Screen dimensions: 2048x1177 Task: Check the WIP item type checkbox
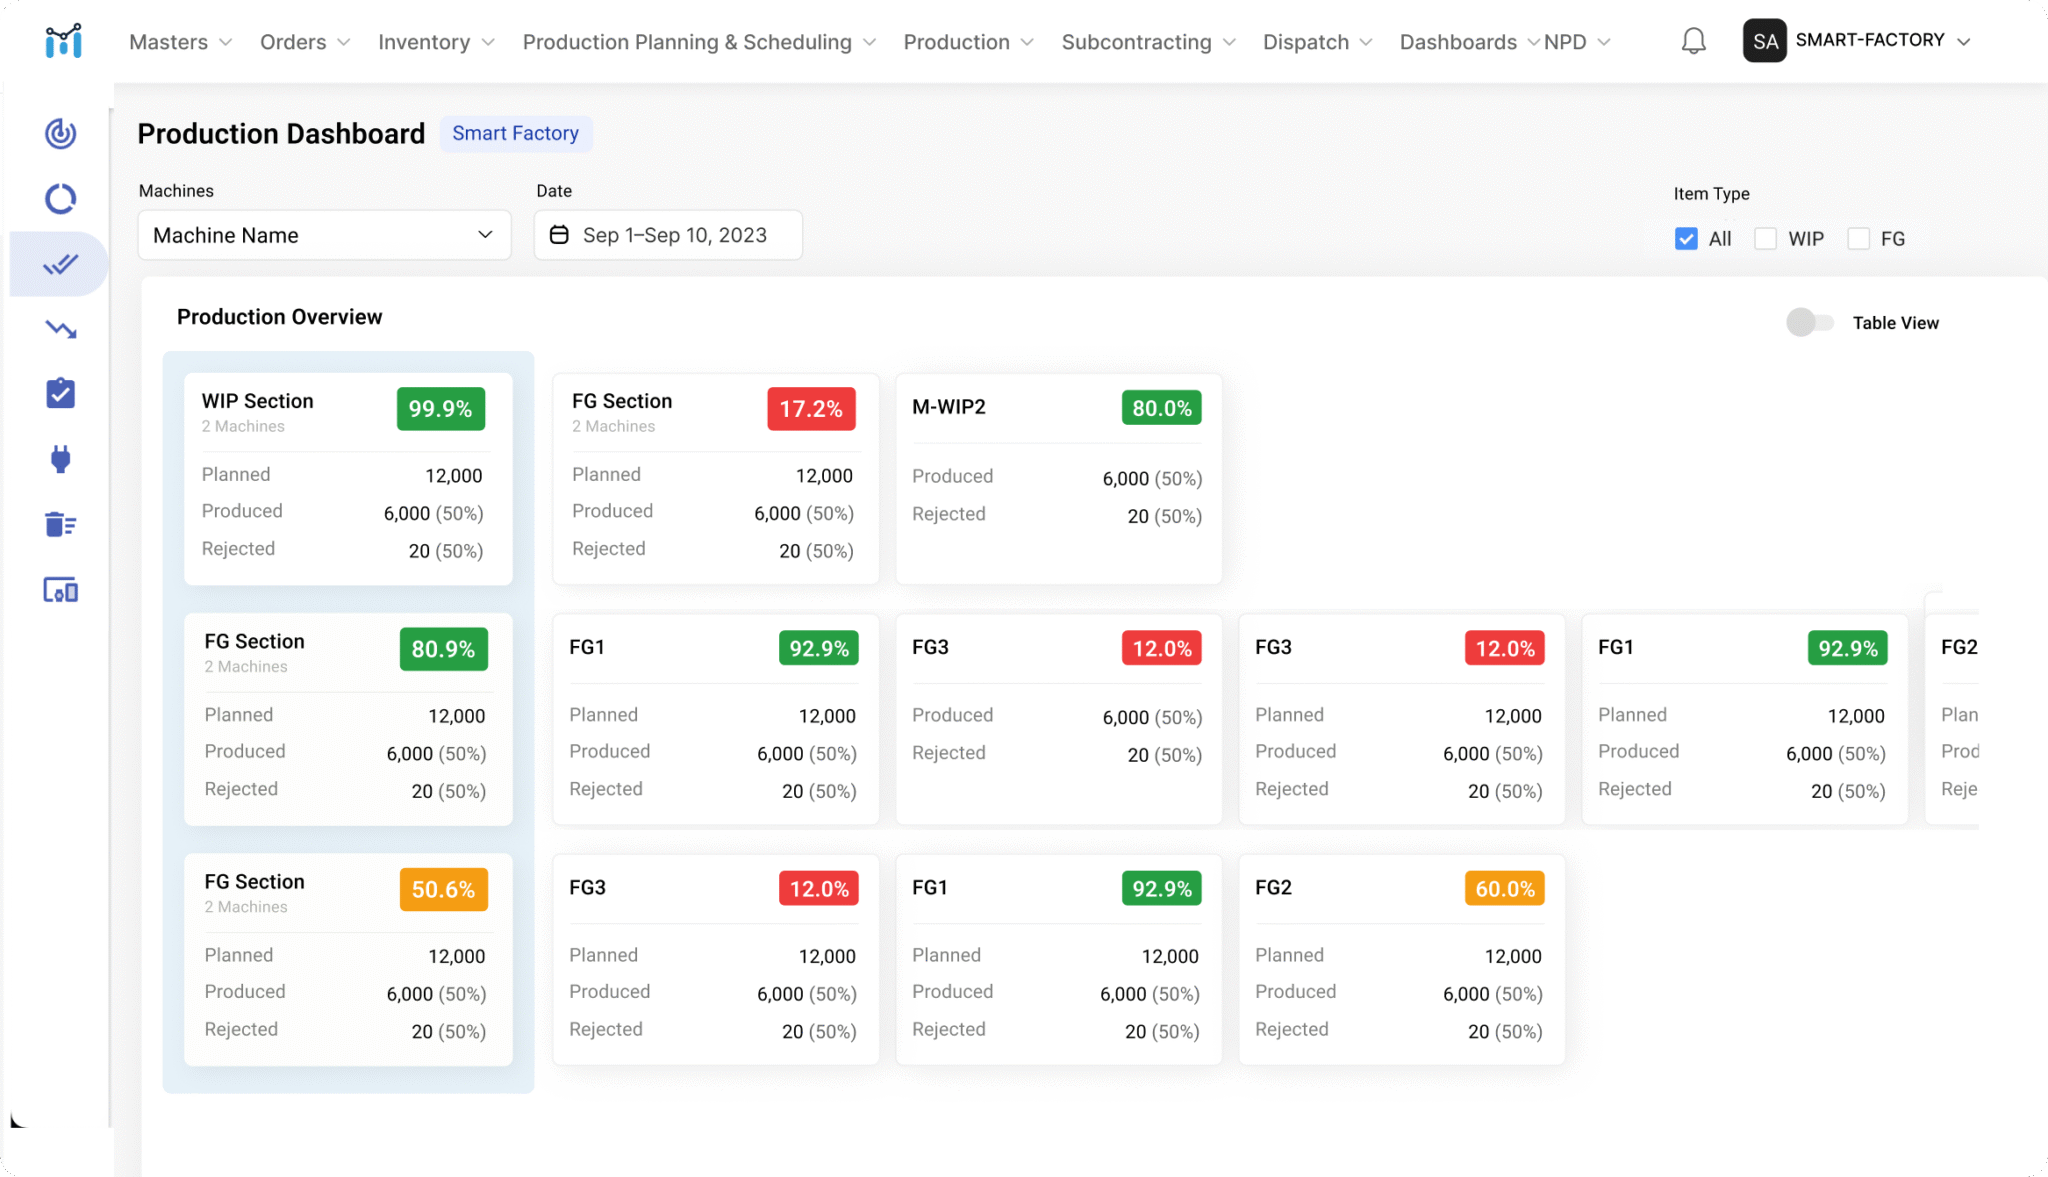click(1765, 238)
